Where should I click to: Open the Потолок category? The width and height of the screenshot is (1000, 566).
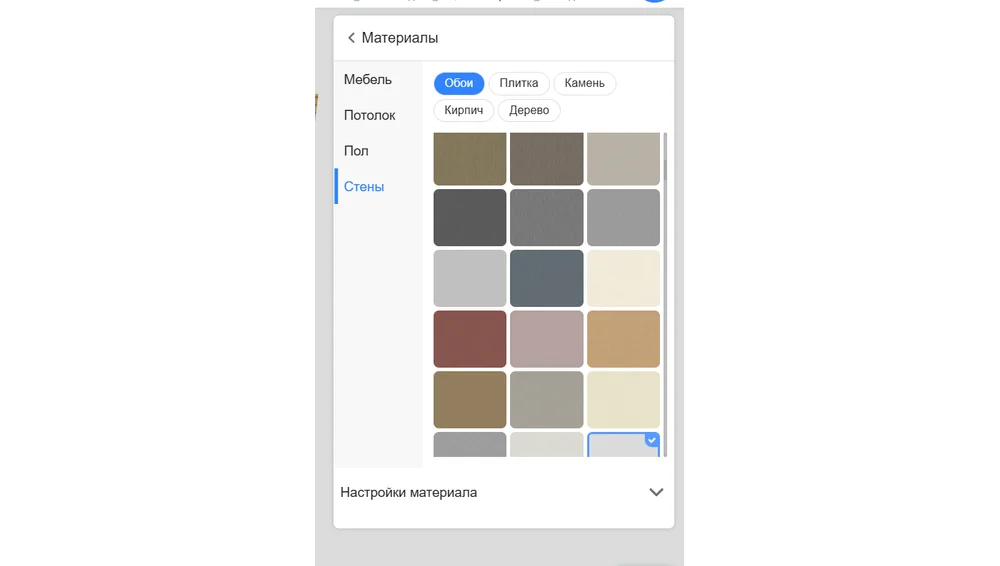370,115
